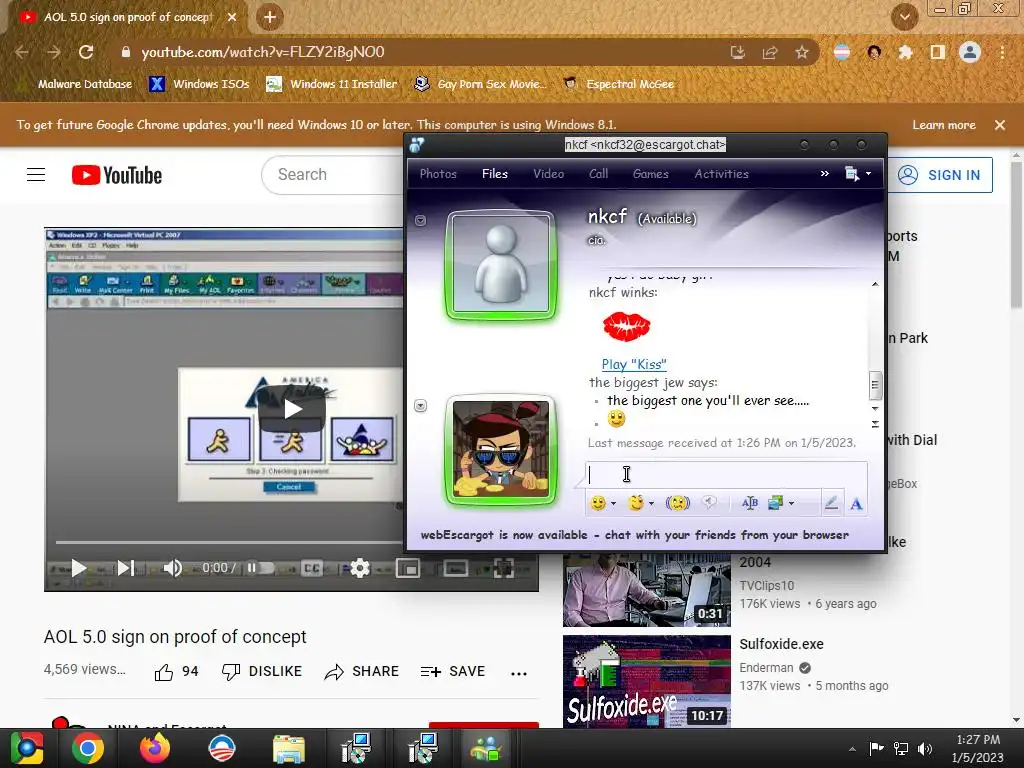Enter fullscreen on the YouTube player

pyautogui.click(x=504, y=568)
